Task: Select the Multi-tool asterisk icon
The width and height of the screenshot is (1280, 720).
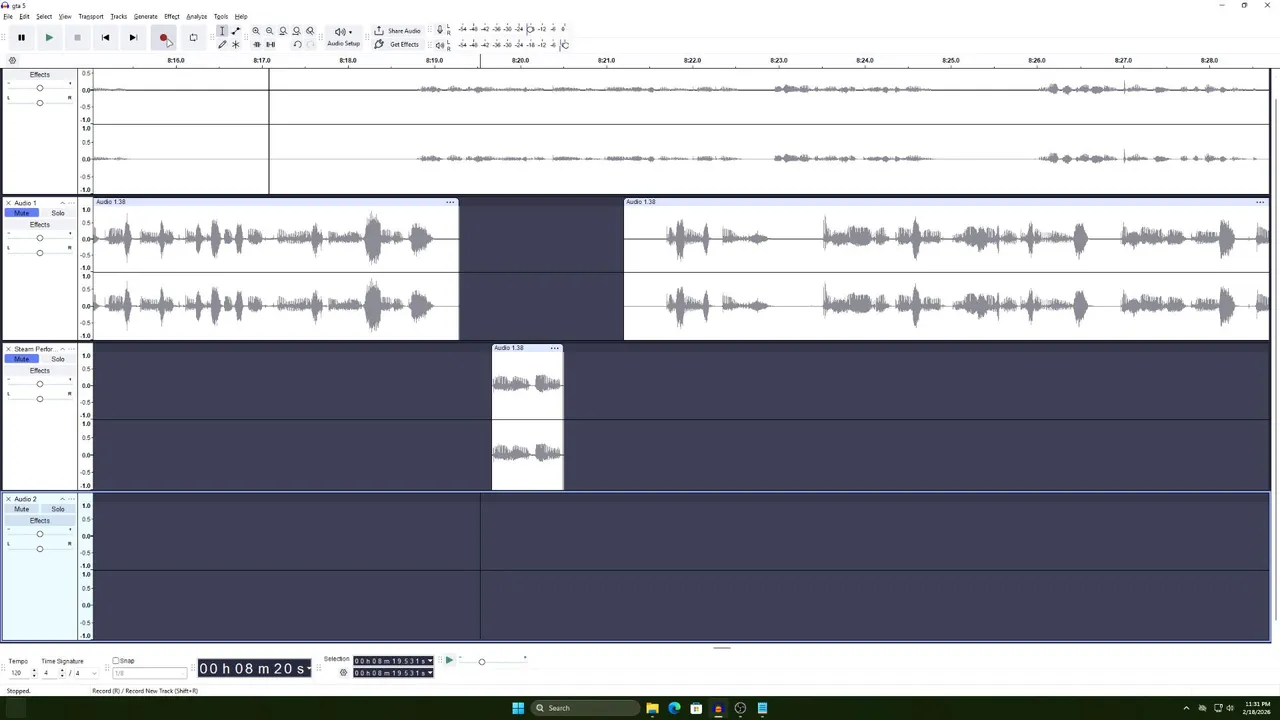Action: click(236, 45)
